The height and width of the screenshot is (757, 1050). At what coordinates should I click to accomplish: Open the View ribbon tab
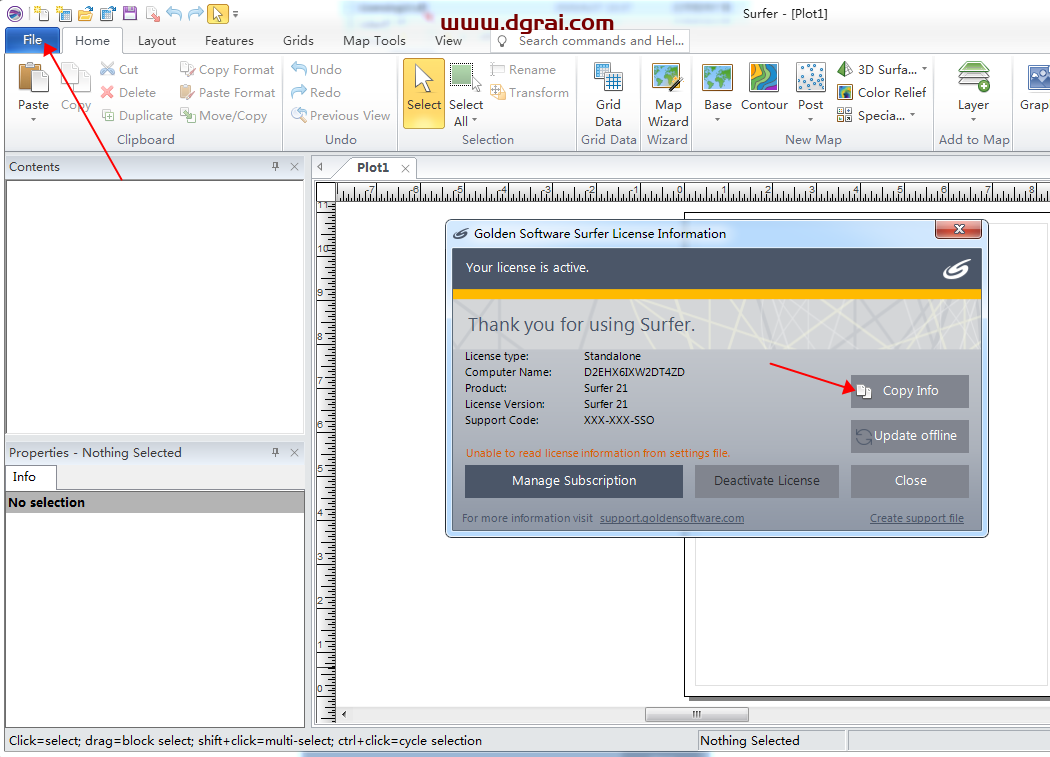tap(448, 41)
